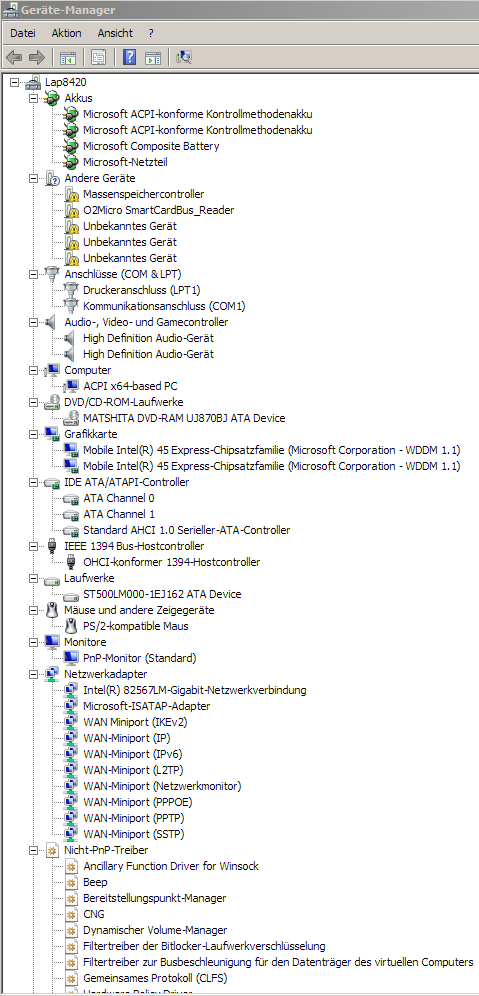Click the Nicht-PnP-Treiber gear icon
The width and height of the screenshot is (479, 996).
click(53, 850)
